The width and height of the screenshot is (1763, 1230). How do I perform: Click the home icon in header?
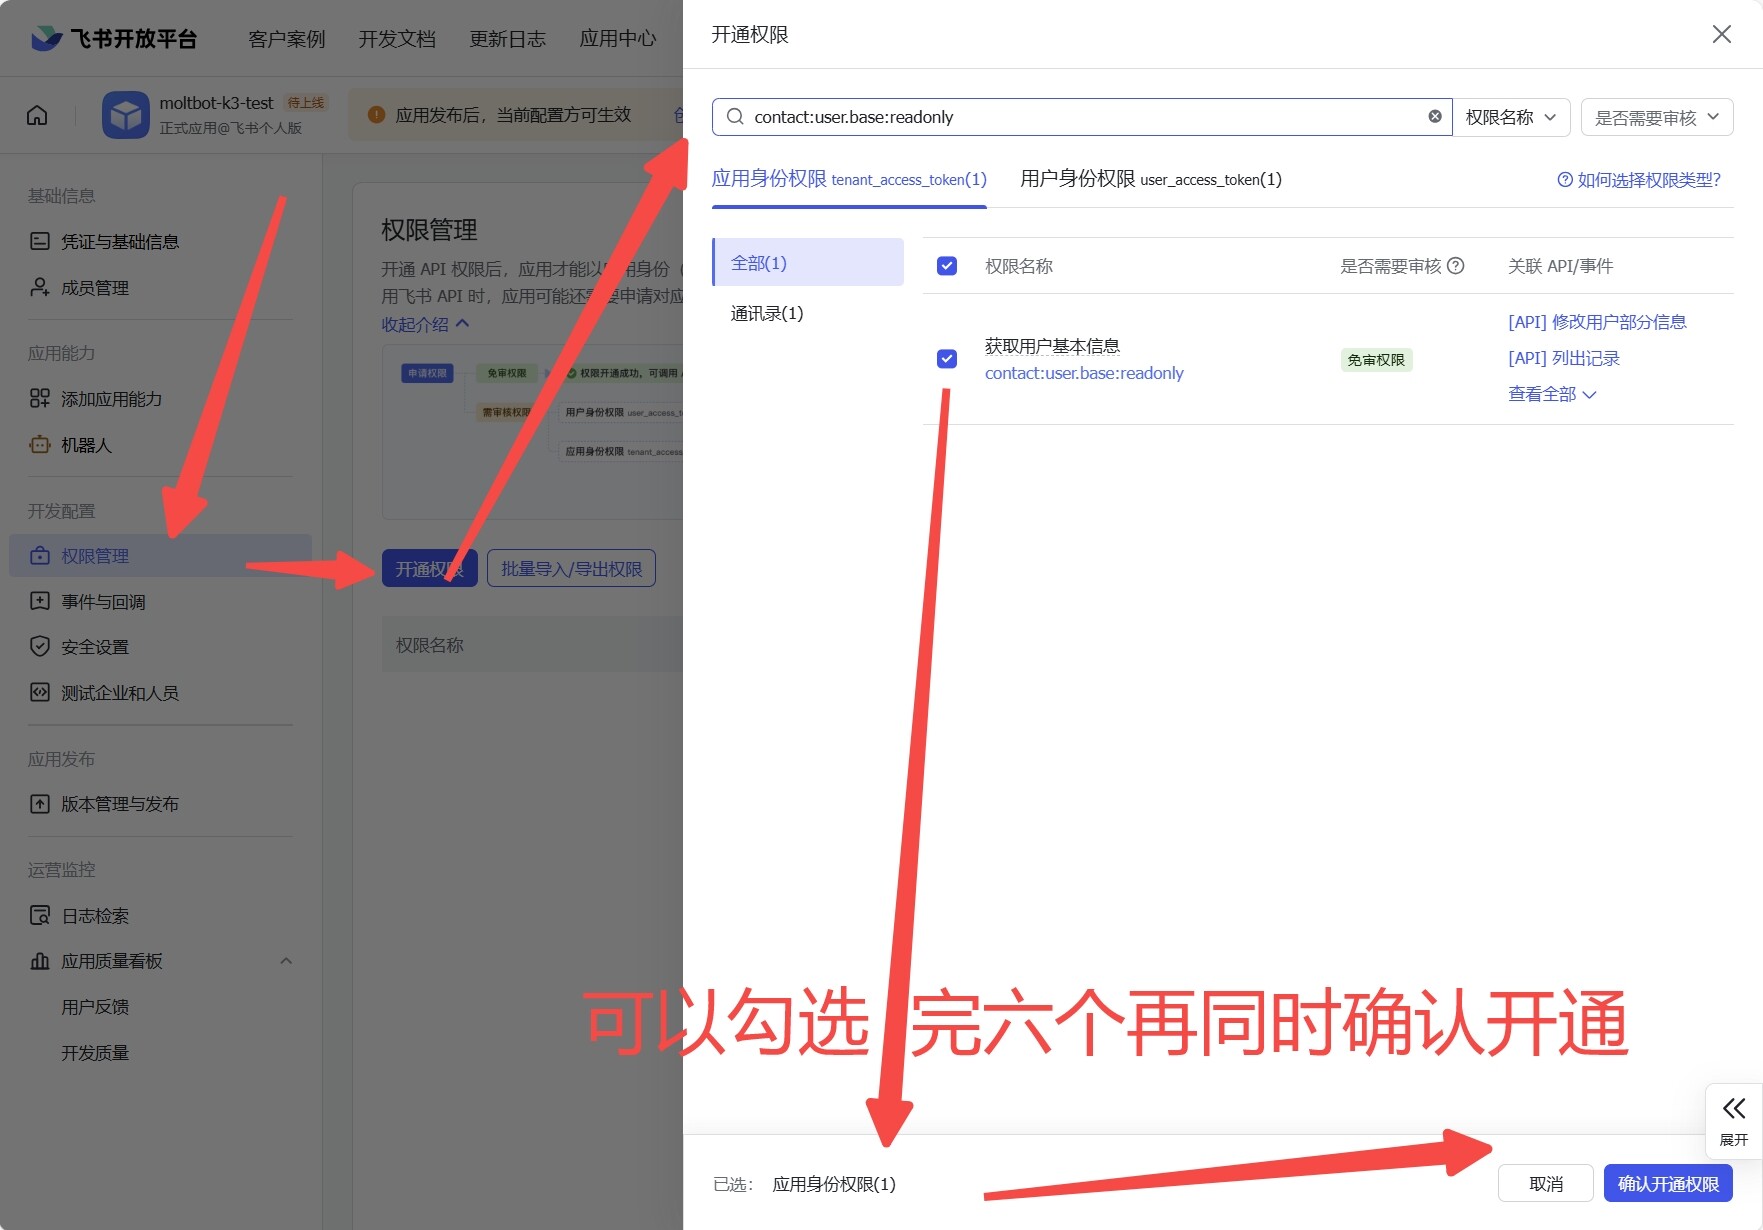tap(37, 115)
